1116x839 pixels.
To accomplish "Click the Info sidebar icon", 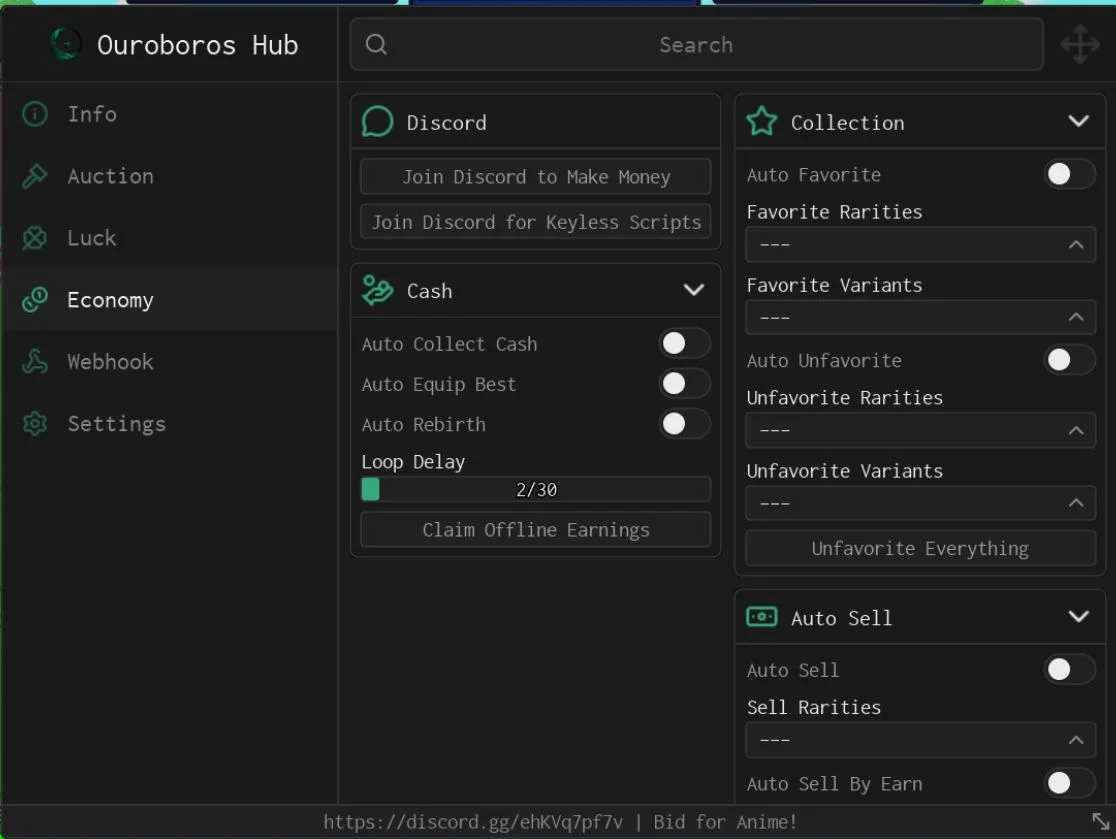I will (x=35, y=114).
